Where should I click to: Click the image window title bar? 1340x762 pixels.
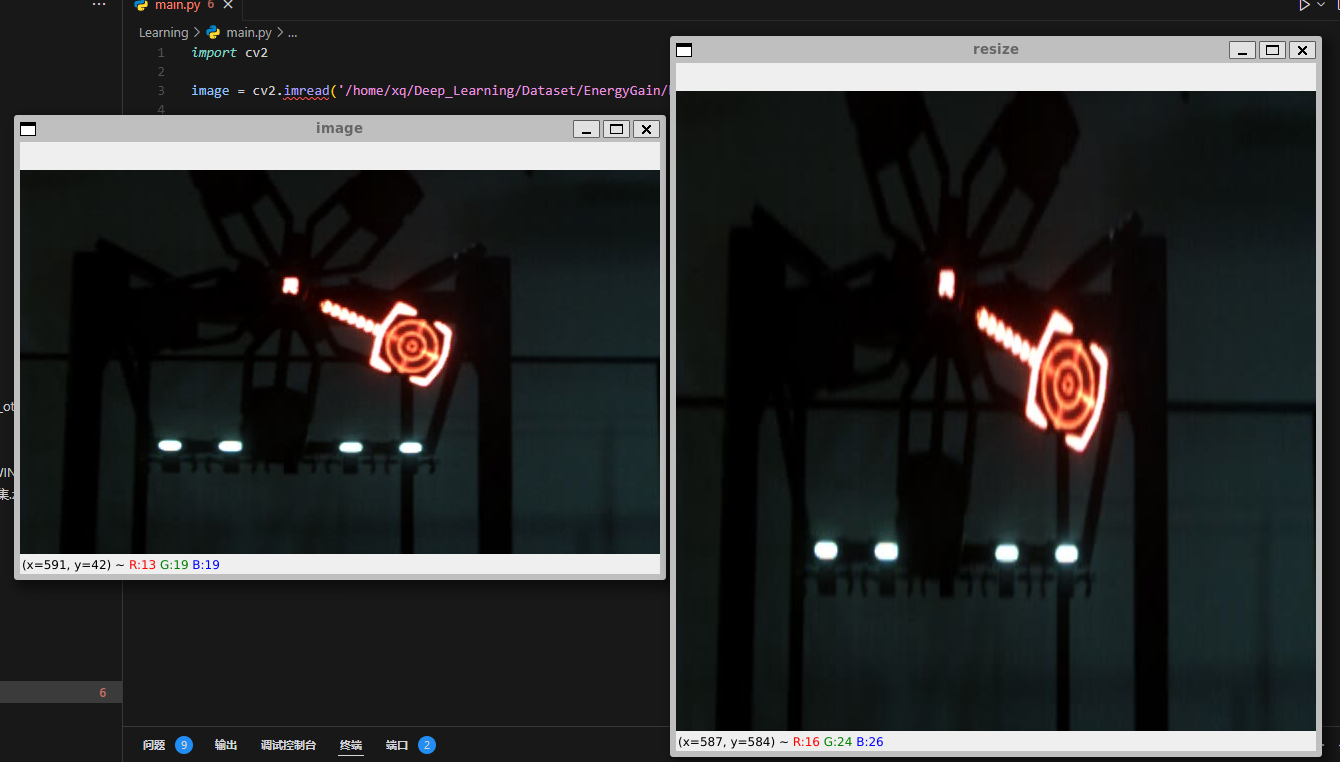coord(339,128)
